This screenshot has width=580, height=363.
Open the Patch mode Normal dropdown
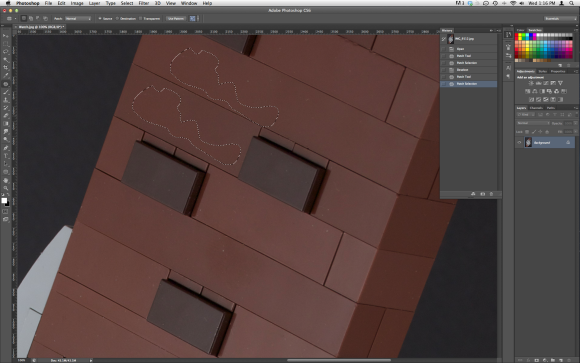pyautogui.click(x=78, y=19)
